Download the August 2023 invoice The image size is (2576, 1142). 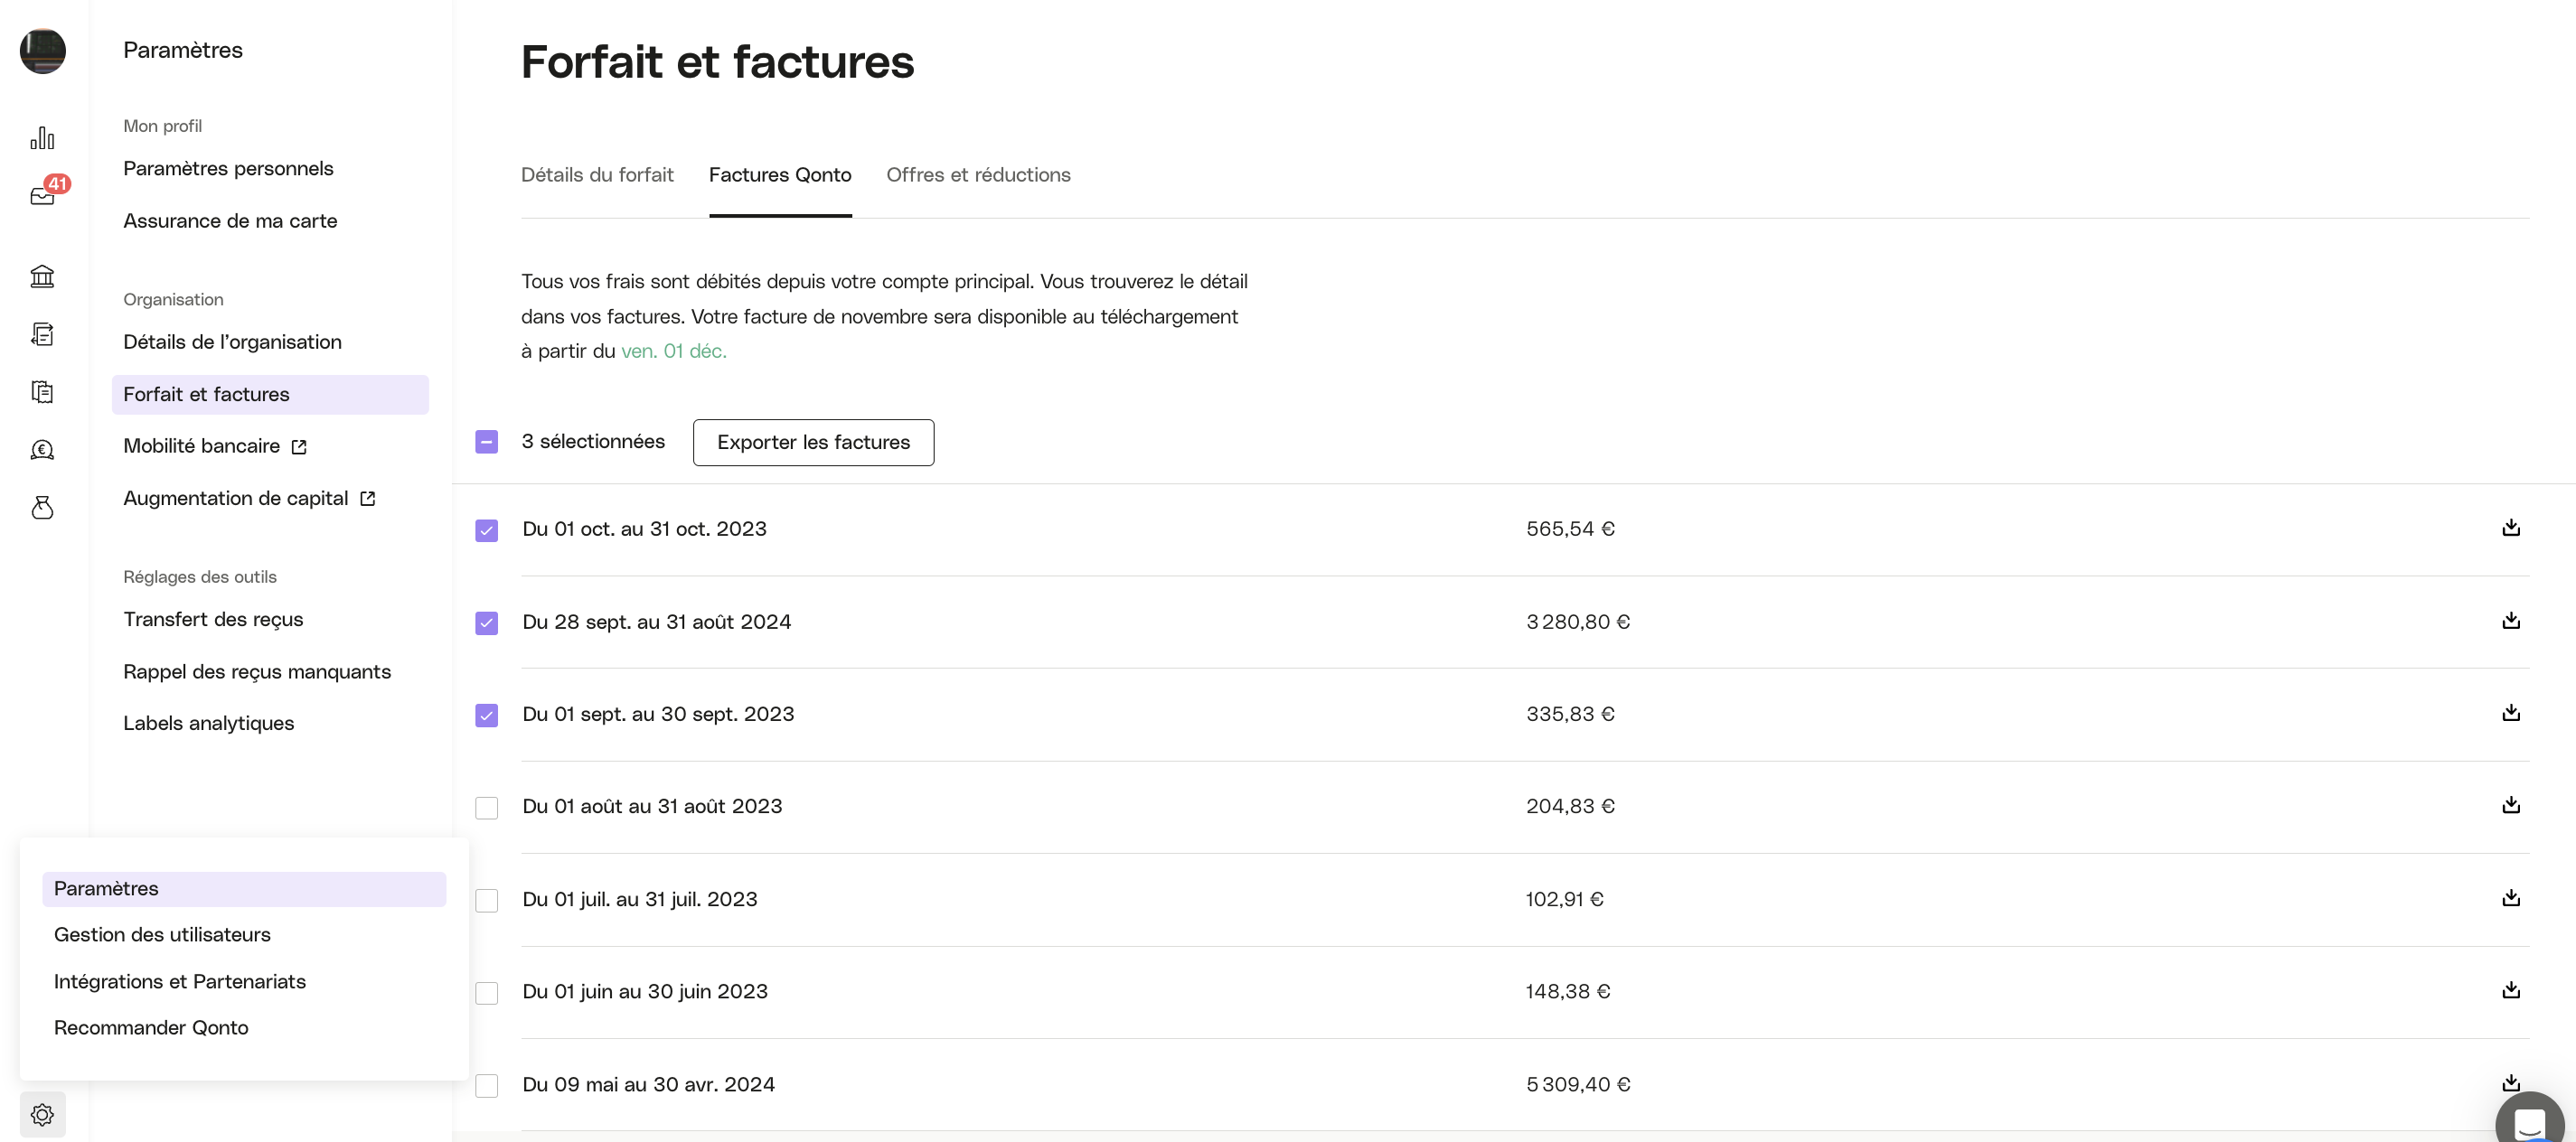[2510, 805]
